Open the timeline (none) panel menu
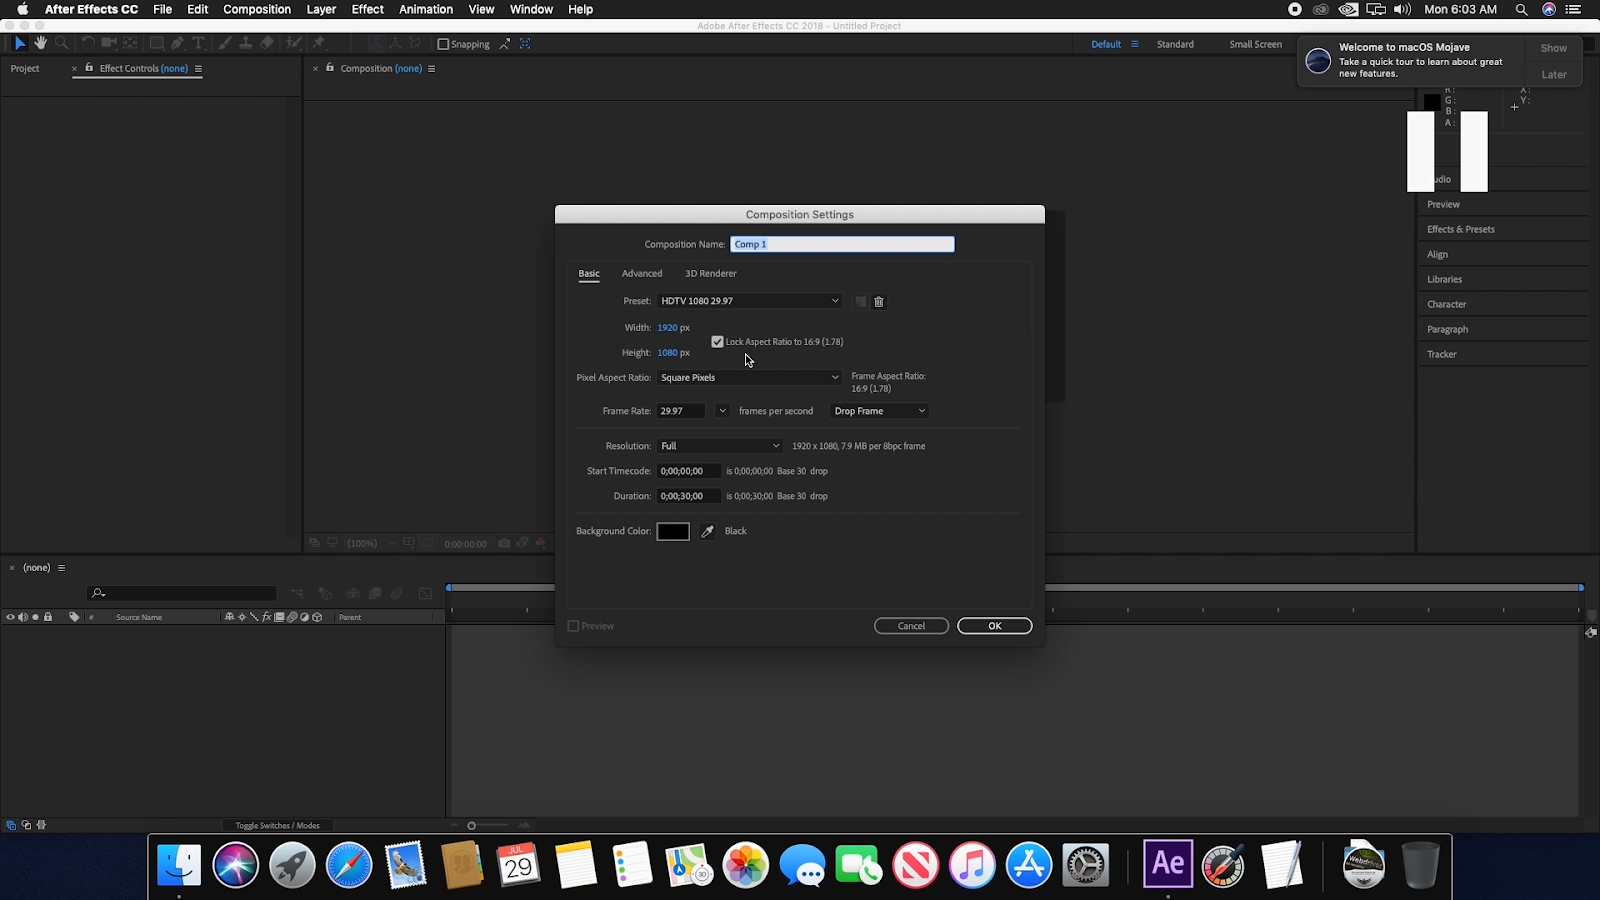Screen dimensions: 1600x900 (61, 568)
